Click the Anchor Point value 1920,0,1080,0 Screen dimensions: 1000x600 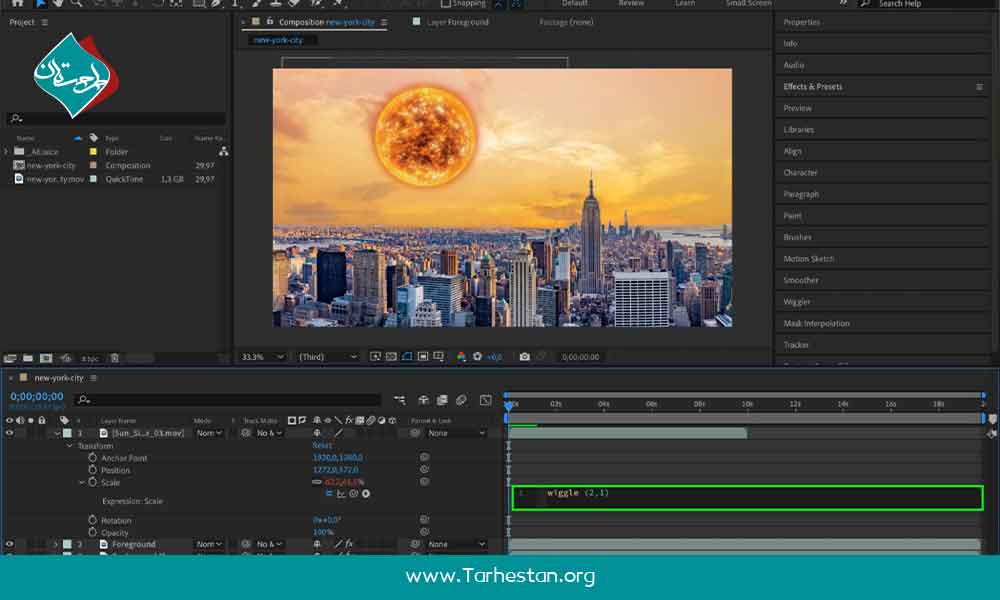coord(337,458)
